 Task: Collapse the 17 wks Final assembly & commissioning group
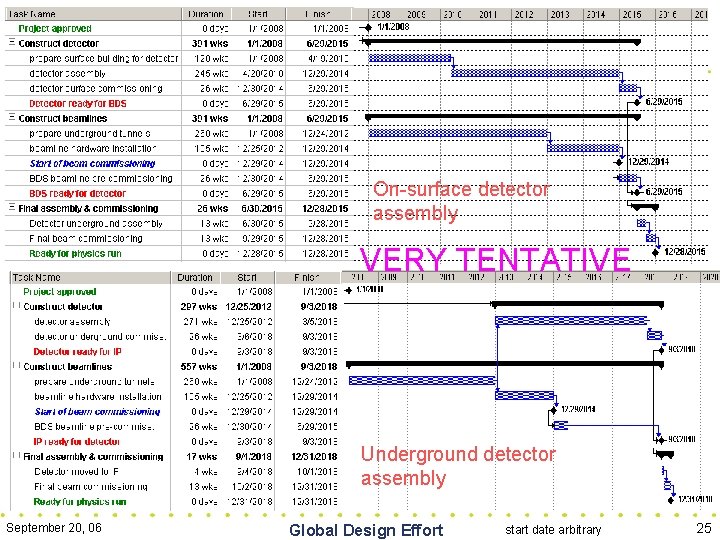click(17, 456)
